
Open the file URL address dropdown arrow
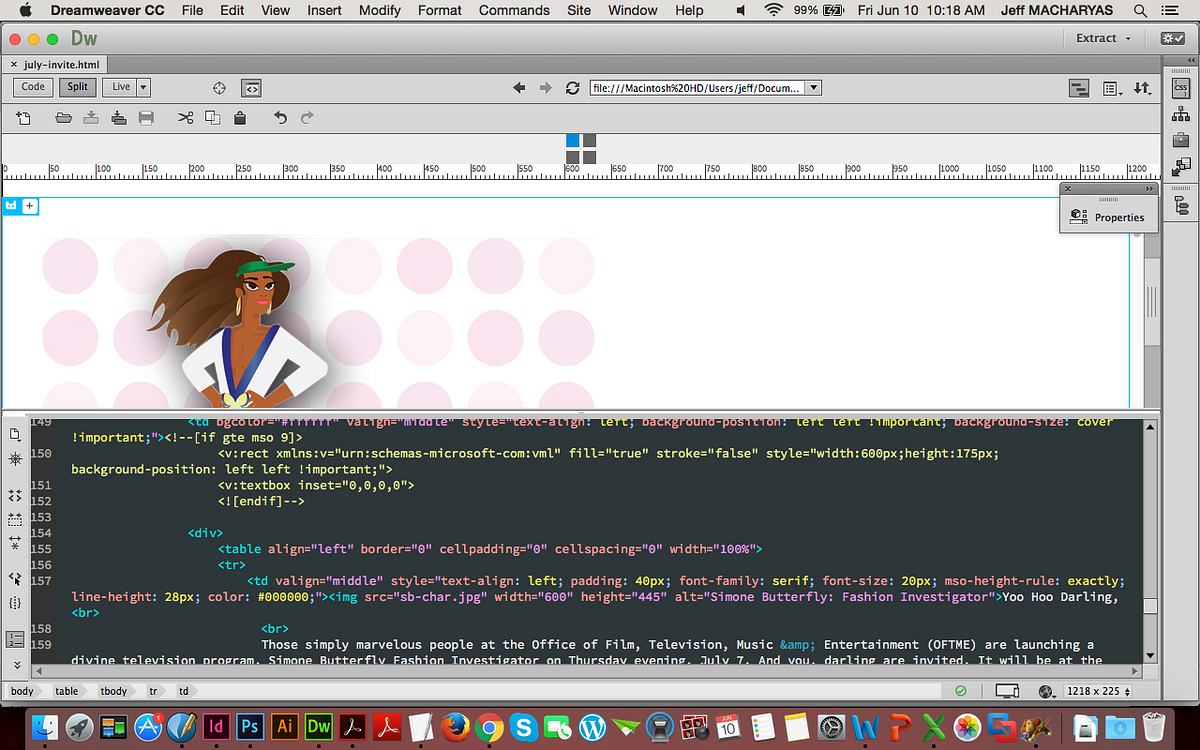tap(813, 88)
